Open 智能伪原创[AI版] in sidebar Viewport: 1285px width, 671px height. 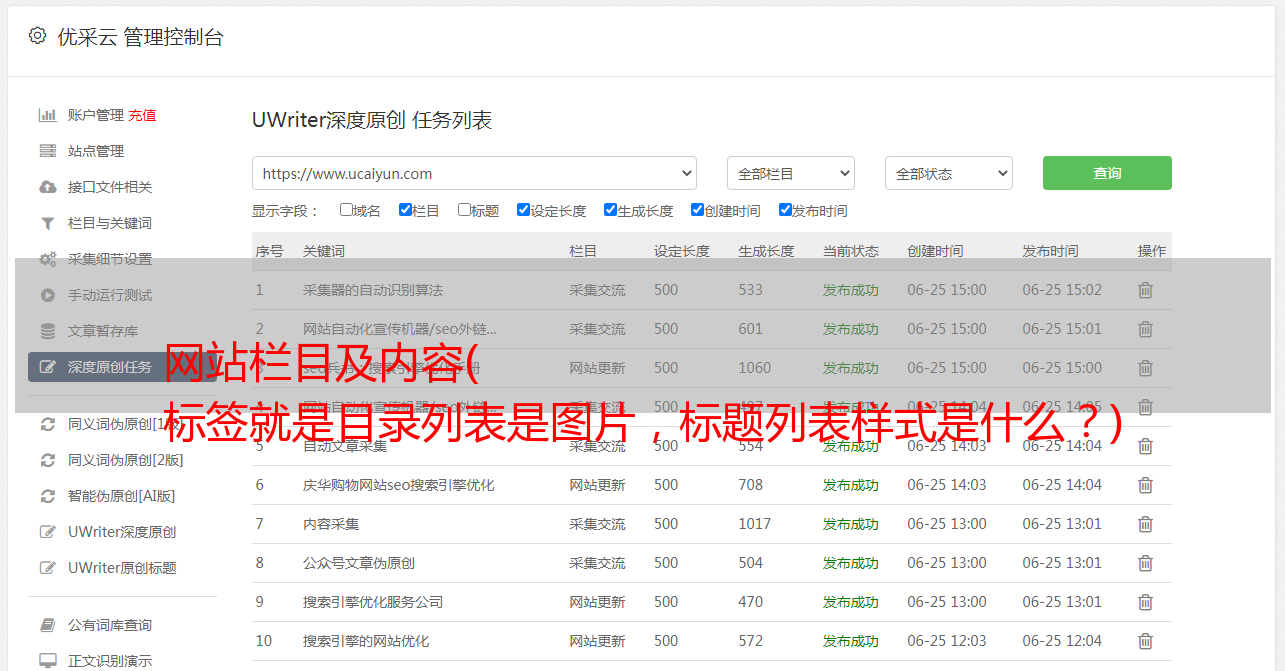coord(121,496)
